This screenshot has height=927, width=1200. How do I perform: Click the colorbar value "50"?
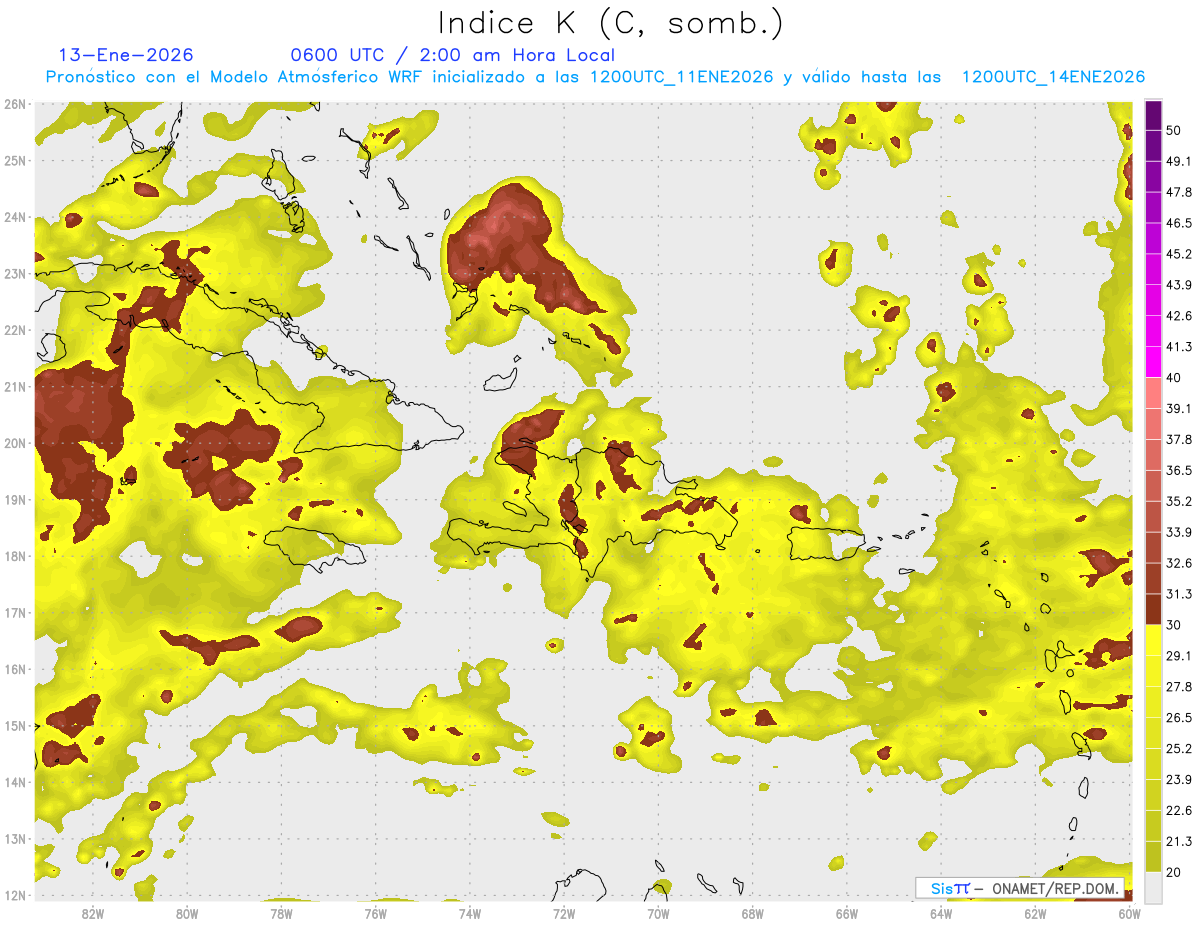(x=1174, y=130)
